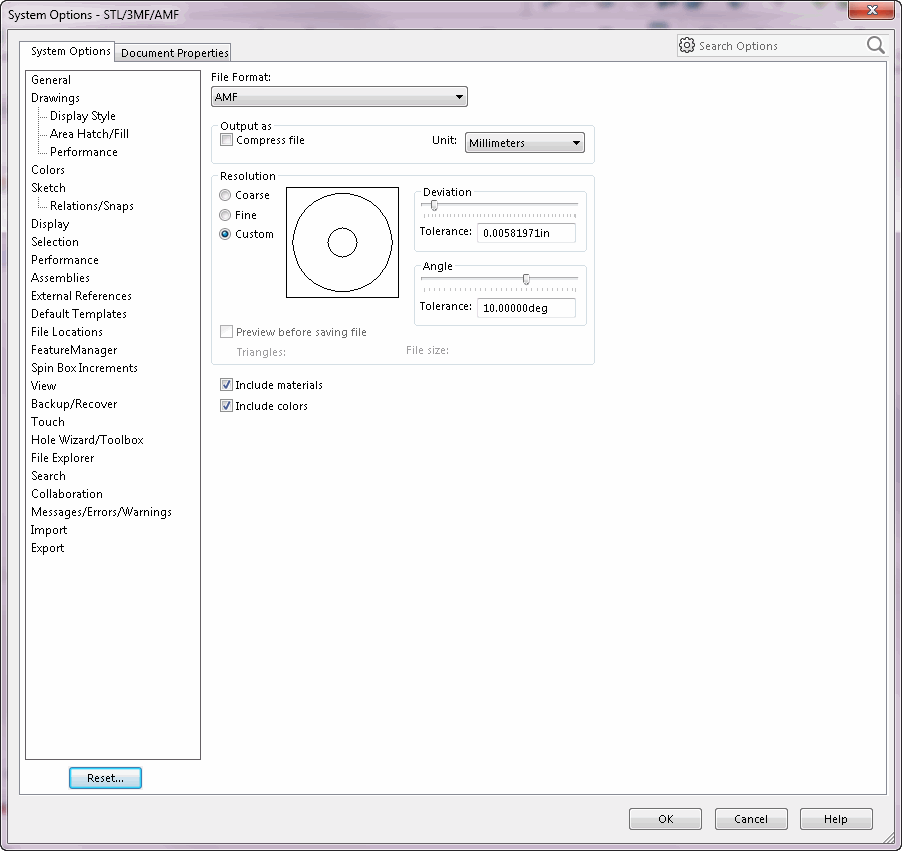Switch to System Options tab
This screenshot has height=851, width=902.
[70, 51]
